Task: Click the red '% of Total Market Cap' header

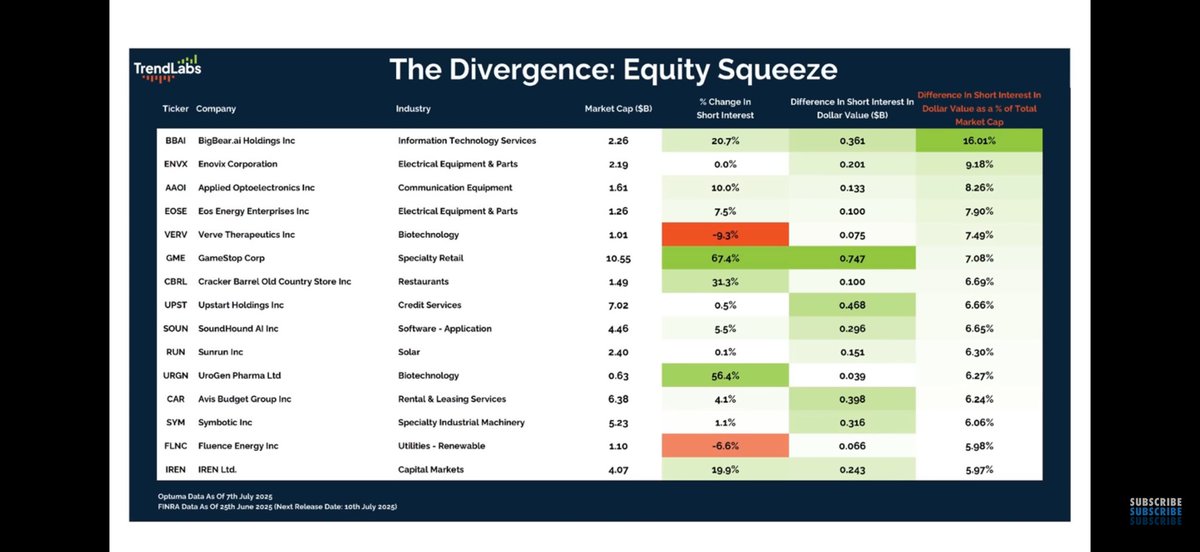Action: (980, 108)
